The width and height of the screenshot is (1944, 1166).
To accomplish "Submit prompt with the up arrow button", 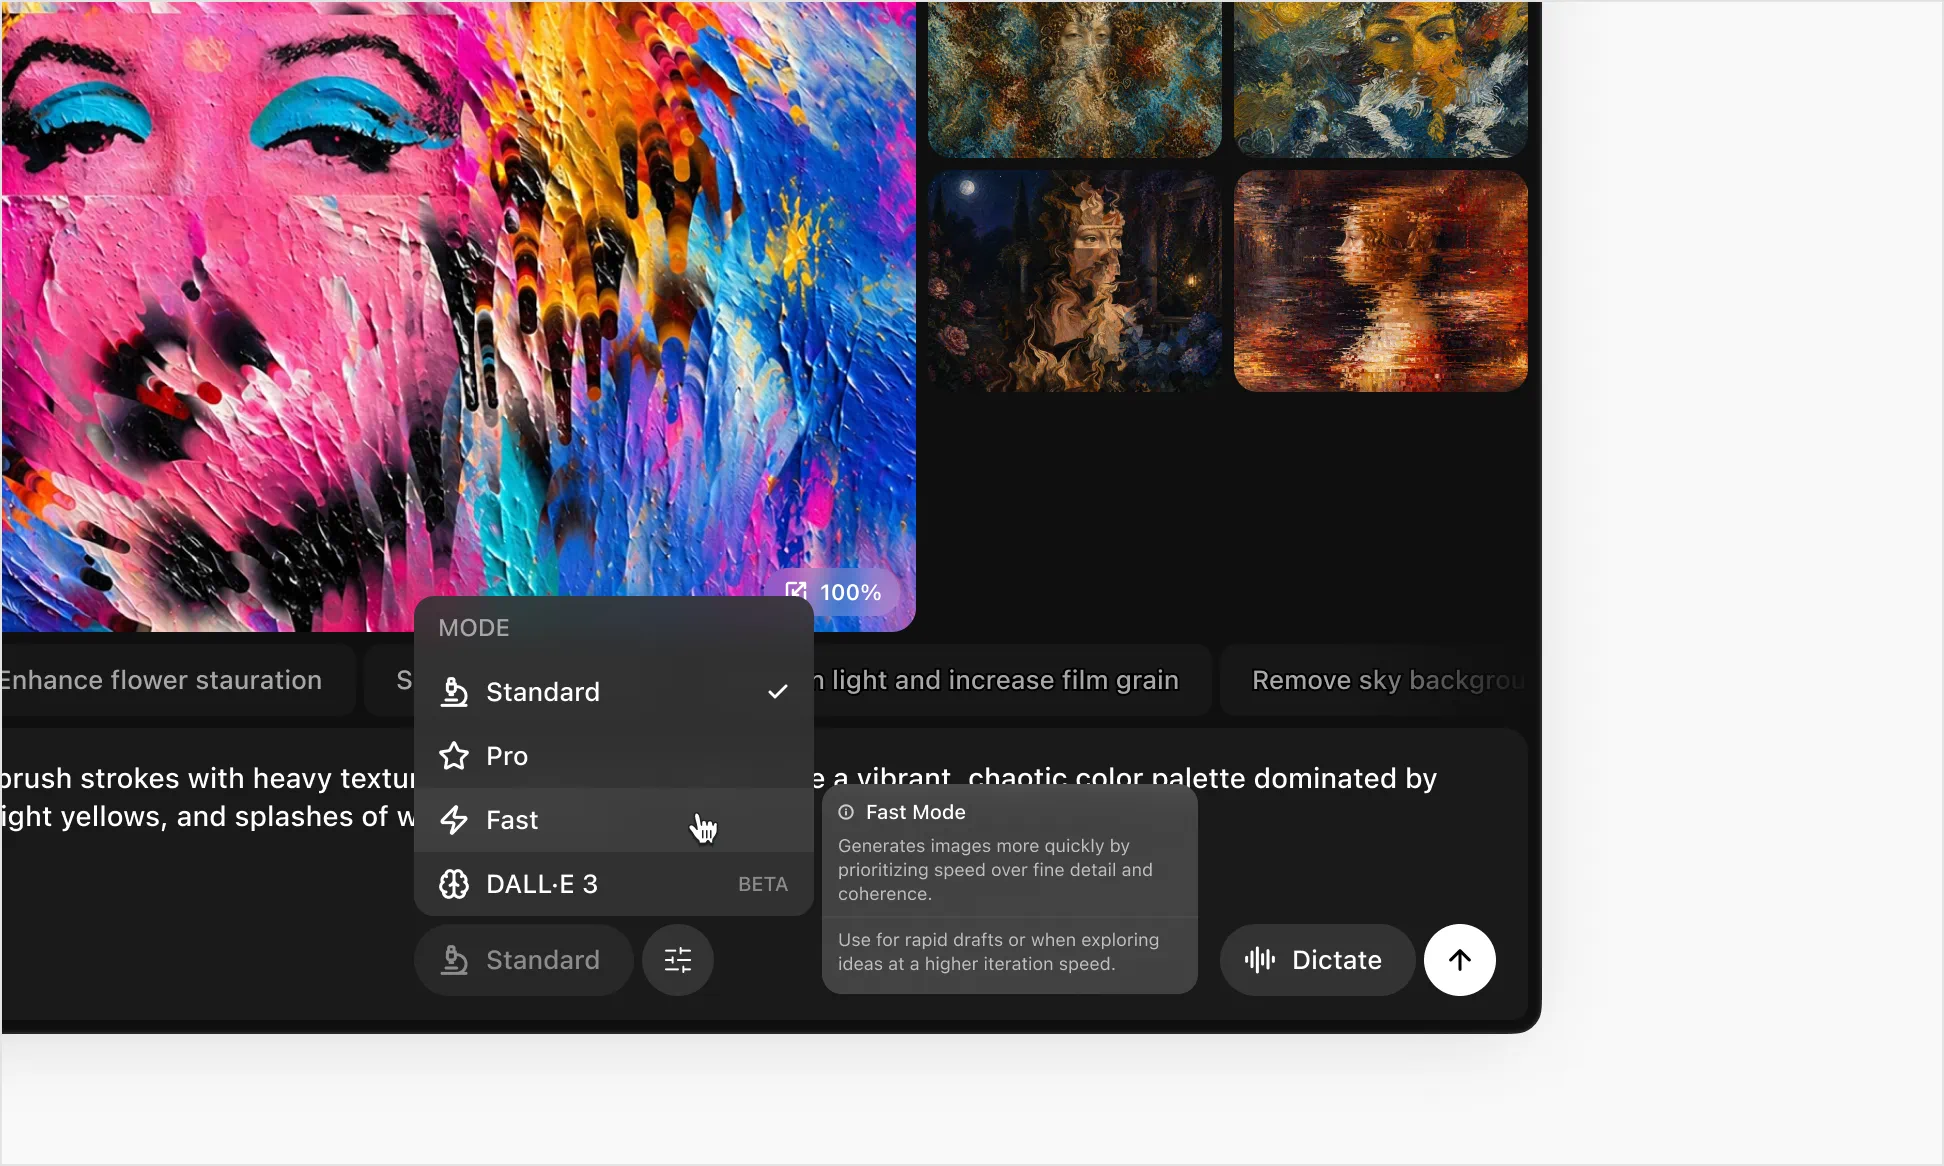I will (1460, 960).
